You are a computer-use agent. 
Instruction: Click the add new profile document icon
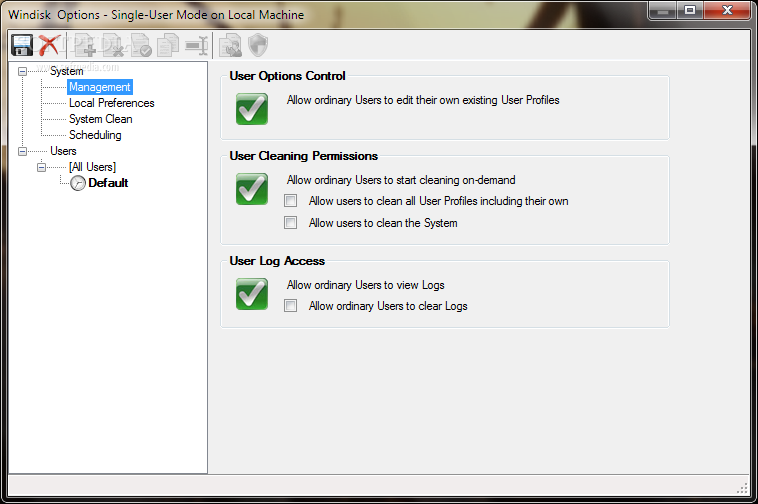pyautogui.click(x=86, y=45)
